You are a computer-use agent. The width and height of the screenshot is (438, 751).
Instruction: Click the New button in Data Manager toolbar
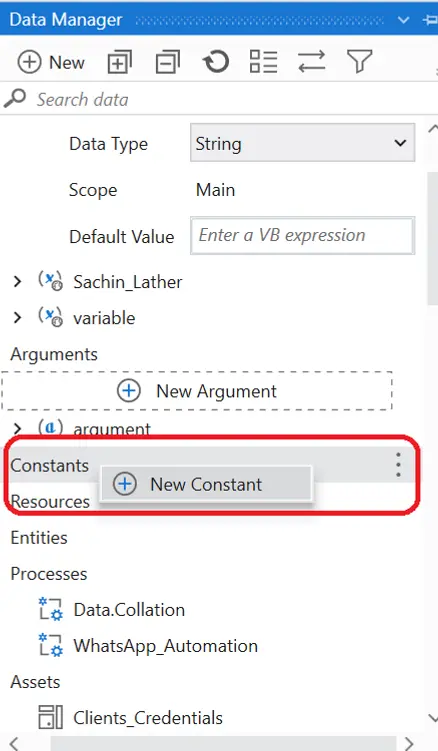point(51,63)
